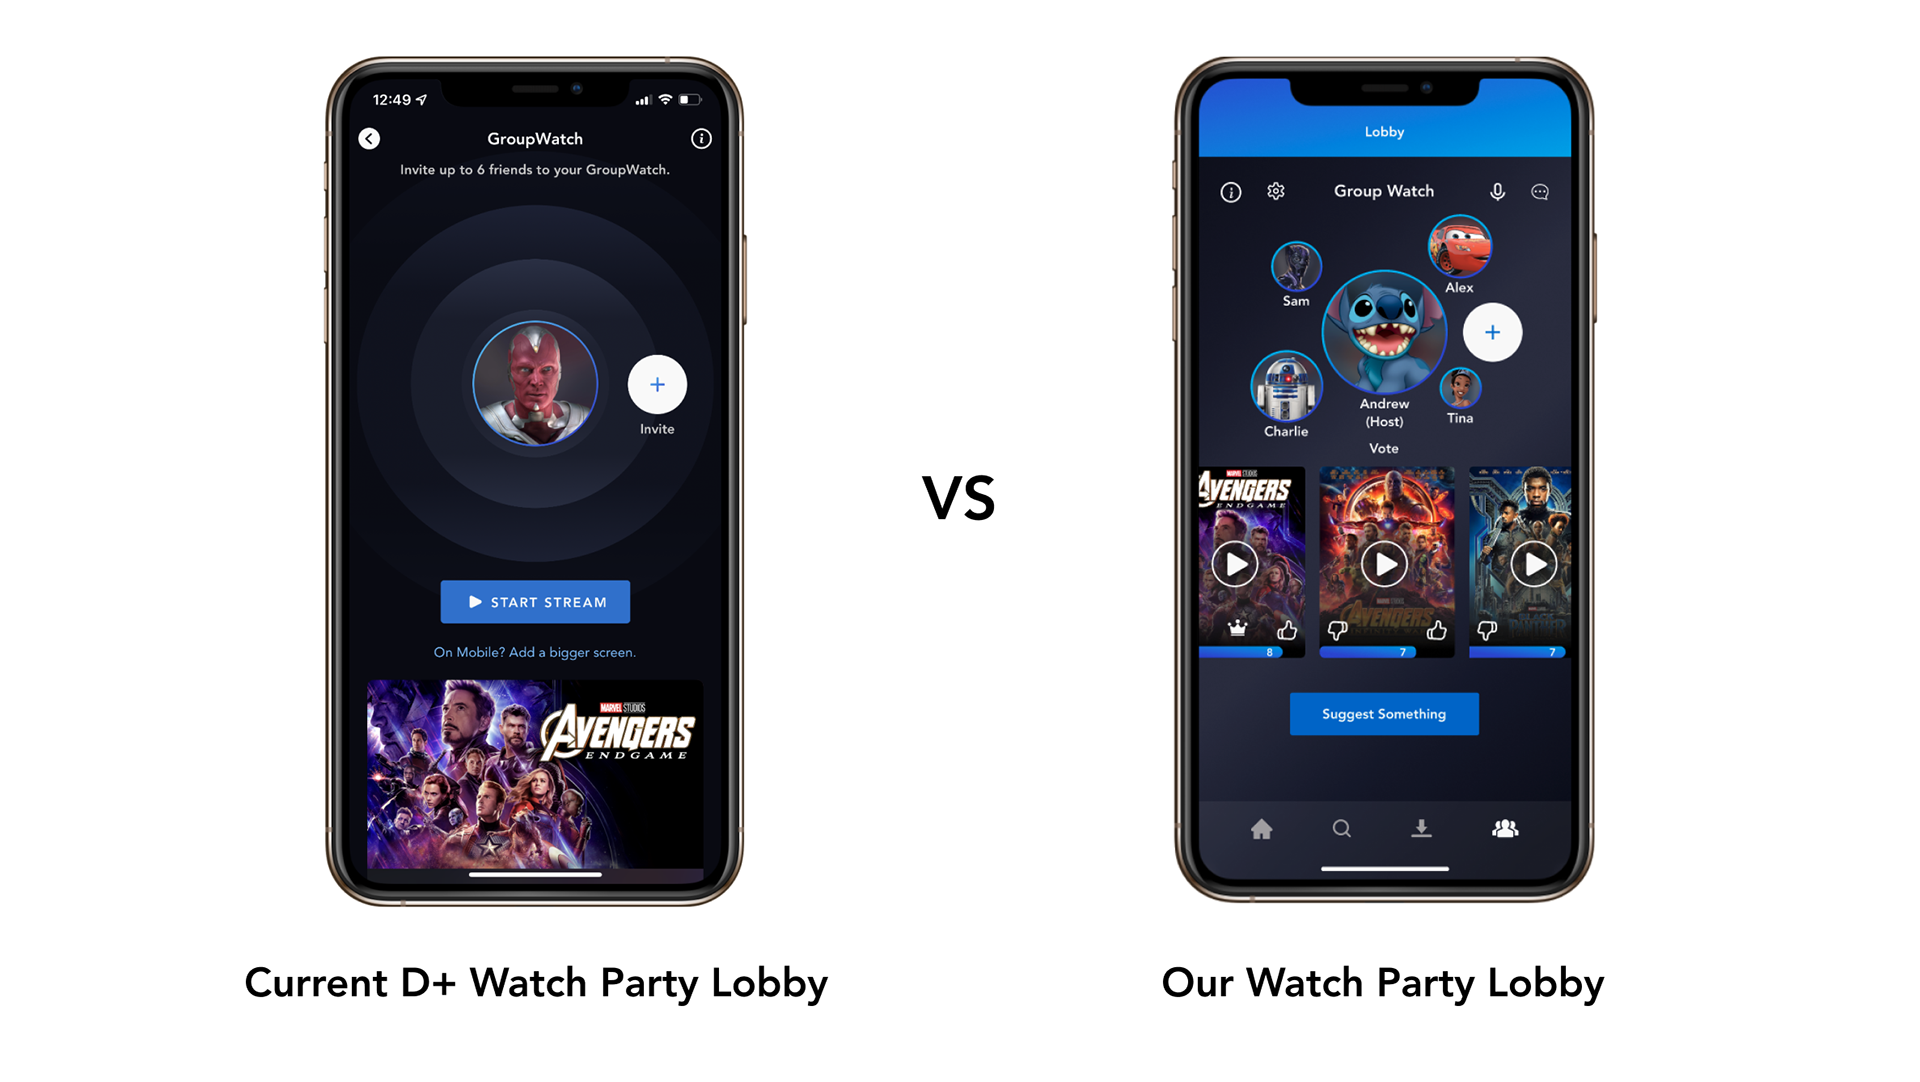The width and height of the screenshot is (1920, 1082).
Task: Play Avengers Endgame in our Watch Party
Action: pos(1234,565)
